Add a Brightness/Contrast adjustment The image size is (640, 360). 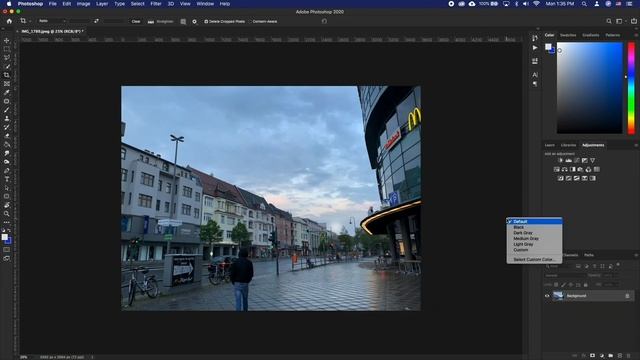point(560,160)
